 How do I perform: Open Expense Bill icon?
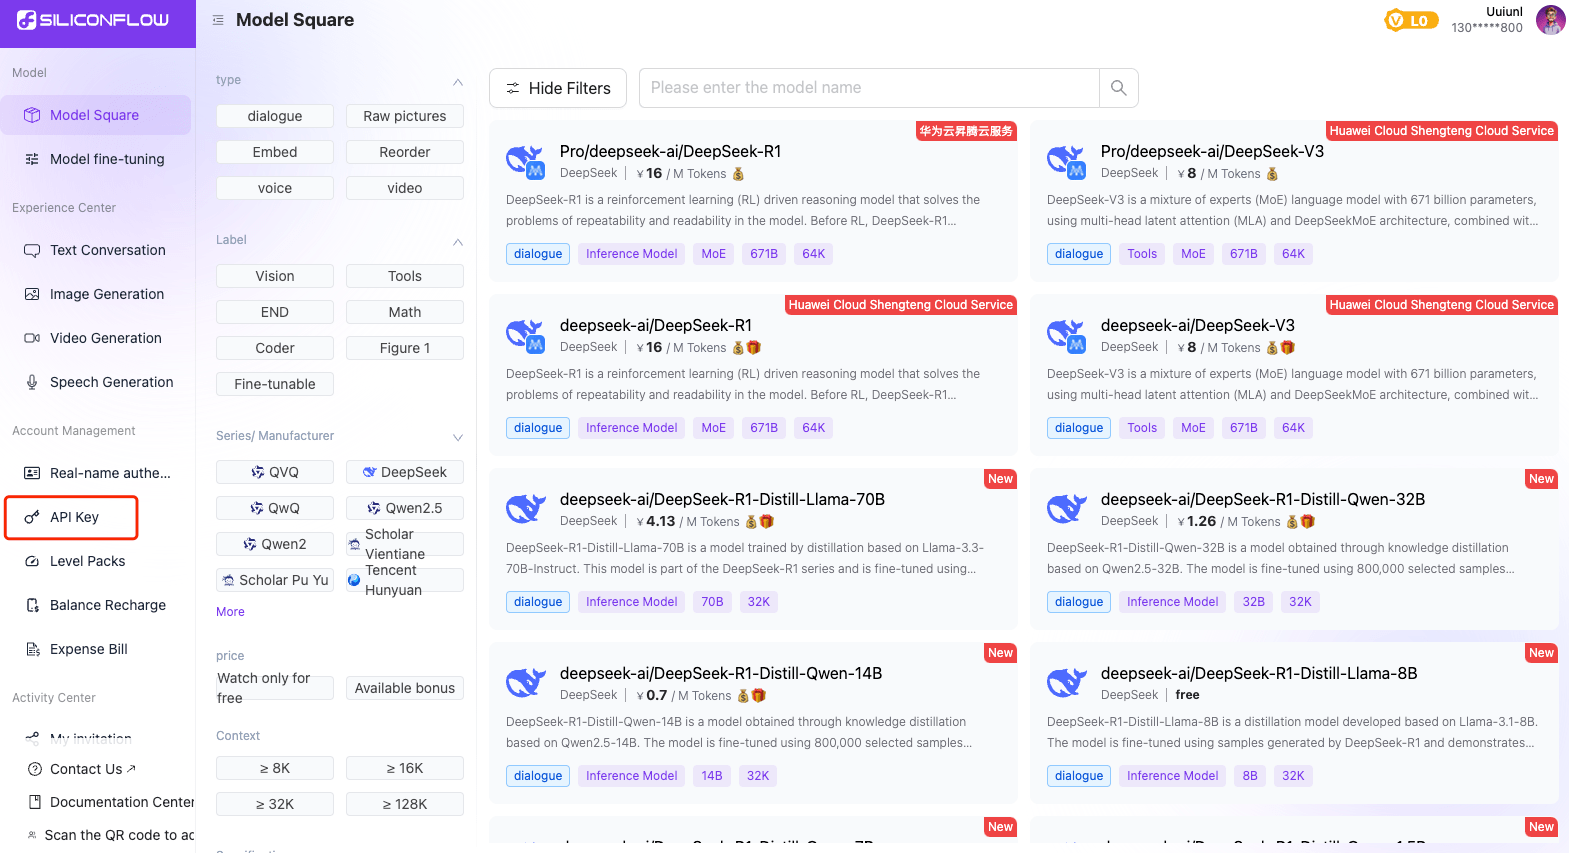32,649
